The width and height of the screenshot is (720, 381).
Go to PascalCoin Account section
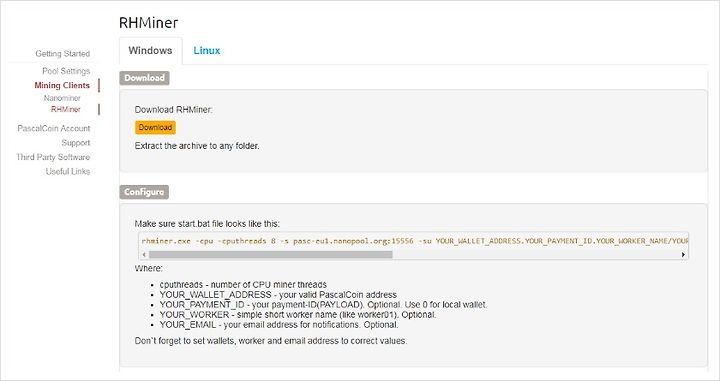pos(54,129)
